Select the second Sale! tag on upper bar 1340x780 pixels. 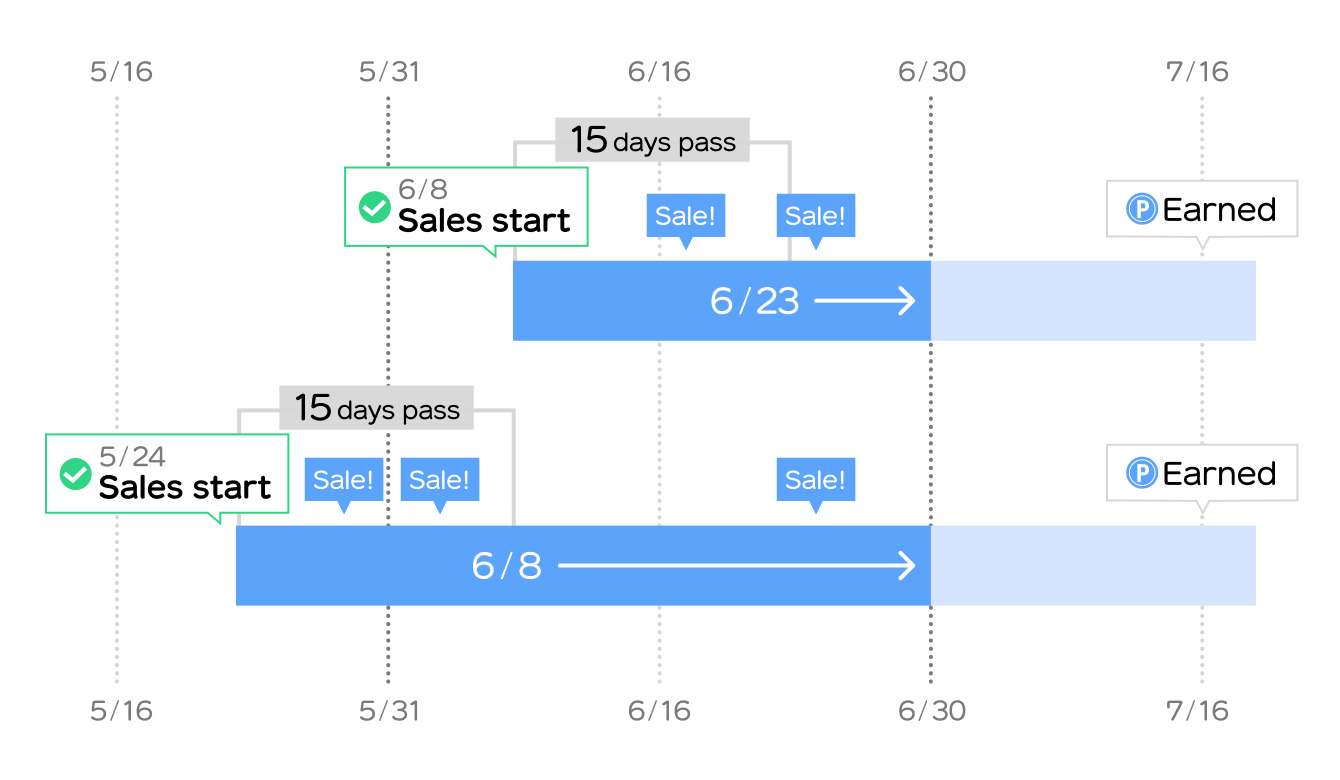(815, 216)
